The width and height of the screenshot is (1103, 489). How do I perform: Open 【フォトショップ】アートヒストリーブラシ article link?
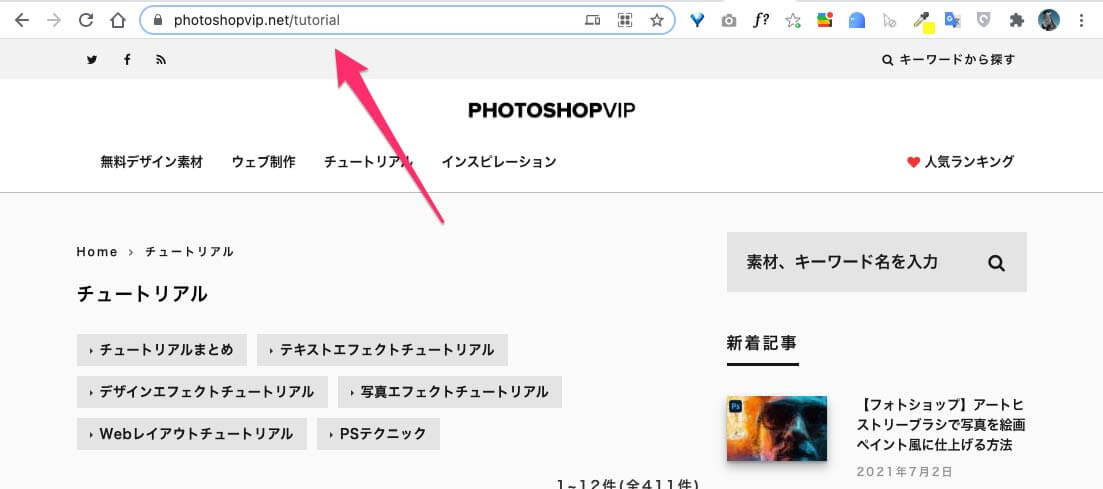click(x=941, y=425)
